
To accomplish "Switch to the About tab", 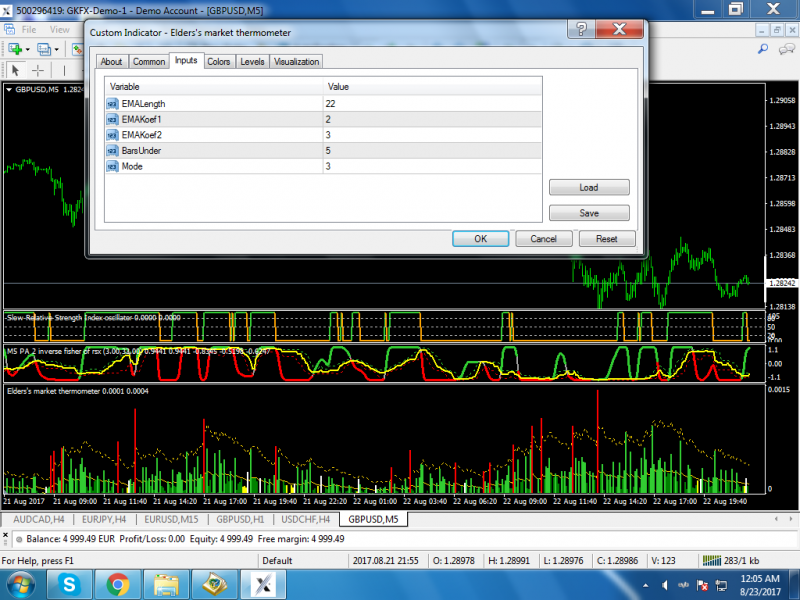I will click(111, 62).
